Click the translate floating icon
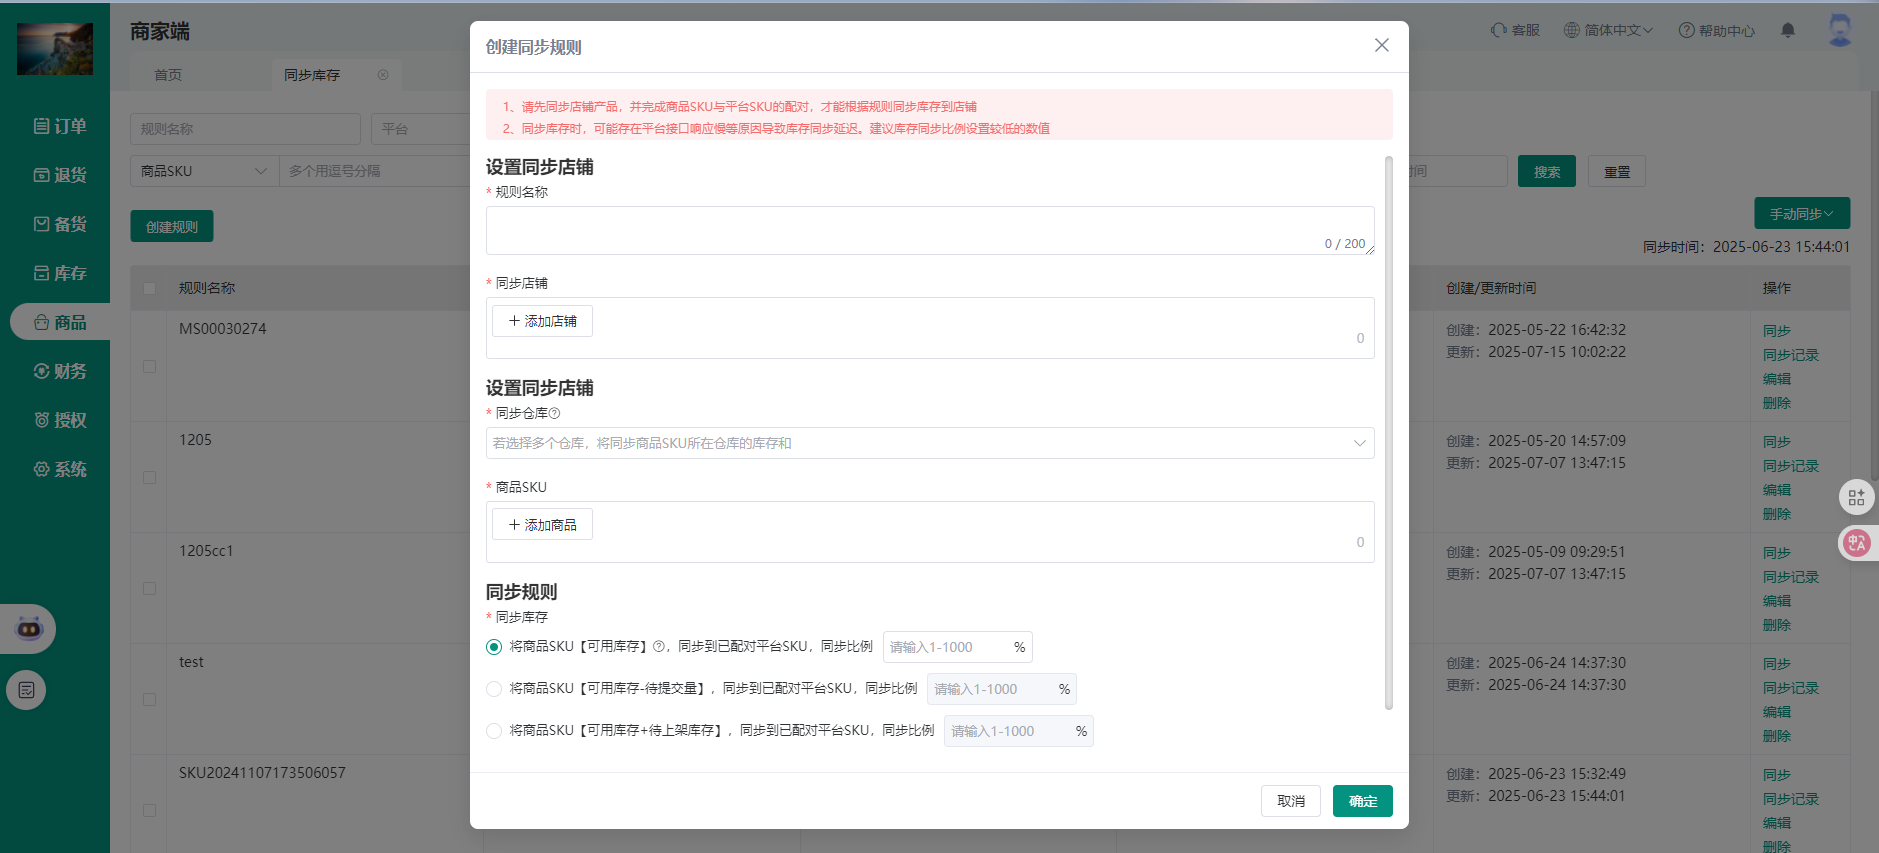1879x853 pixels. [x=1857, y=543]
